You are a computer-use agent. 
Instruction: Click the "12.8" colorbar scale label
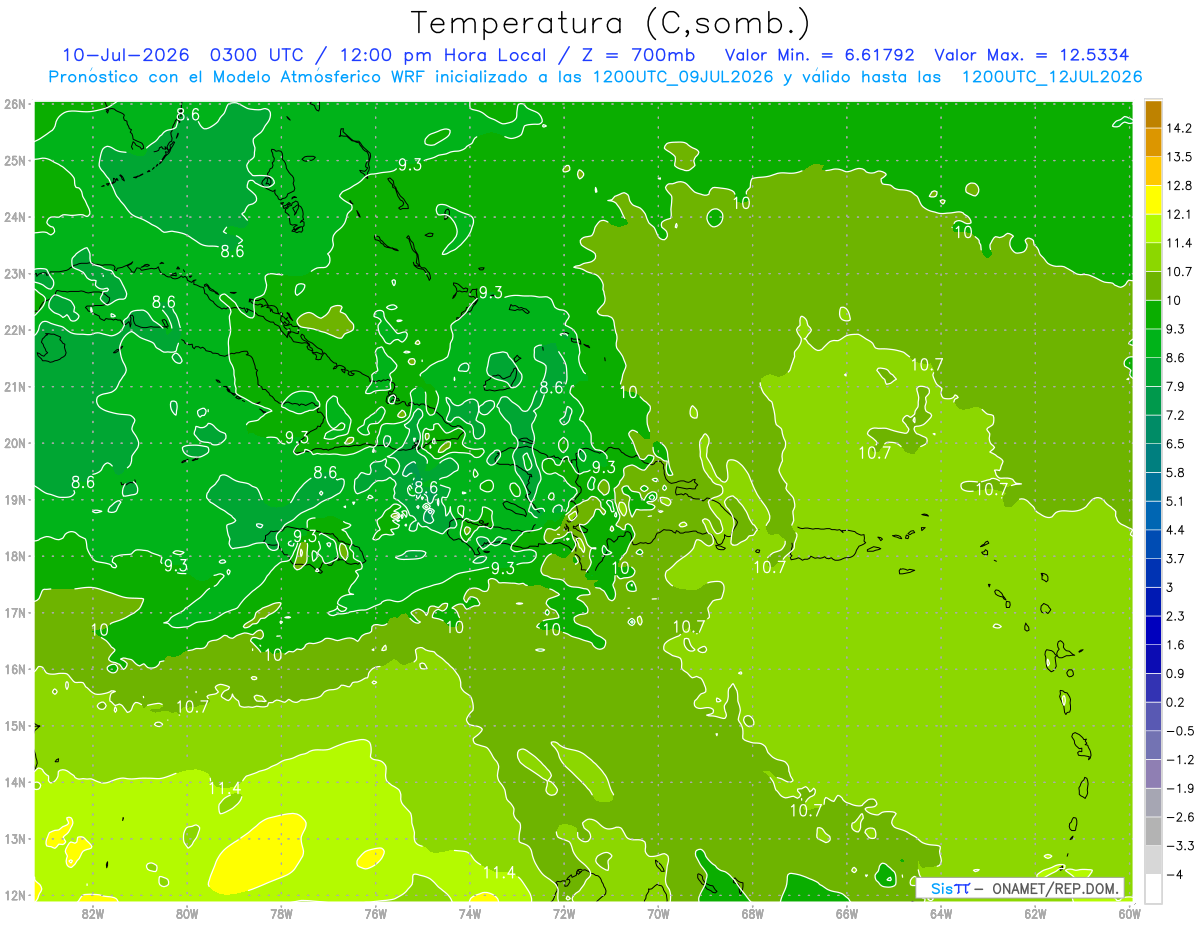point(1178,186)
